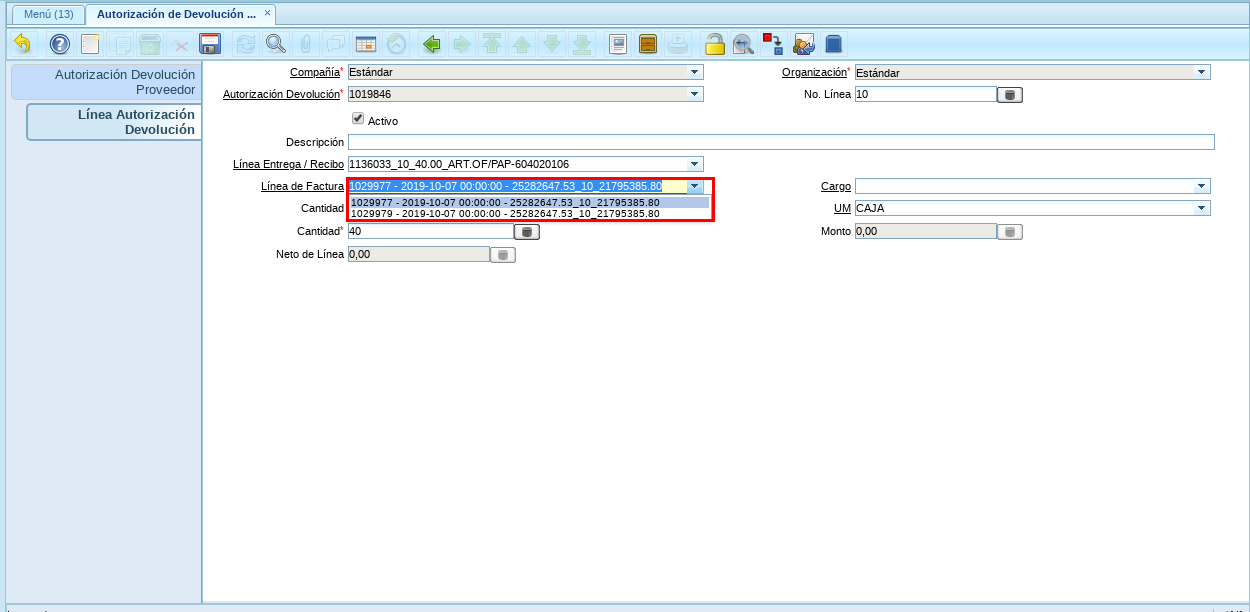Click the Neto de Línea amount field

coord(418,254)
